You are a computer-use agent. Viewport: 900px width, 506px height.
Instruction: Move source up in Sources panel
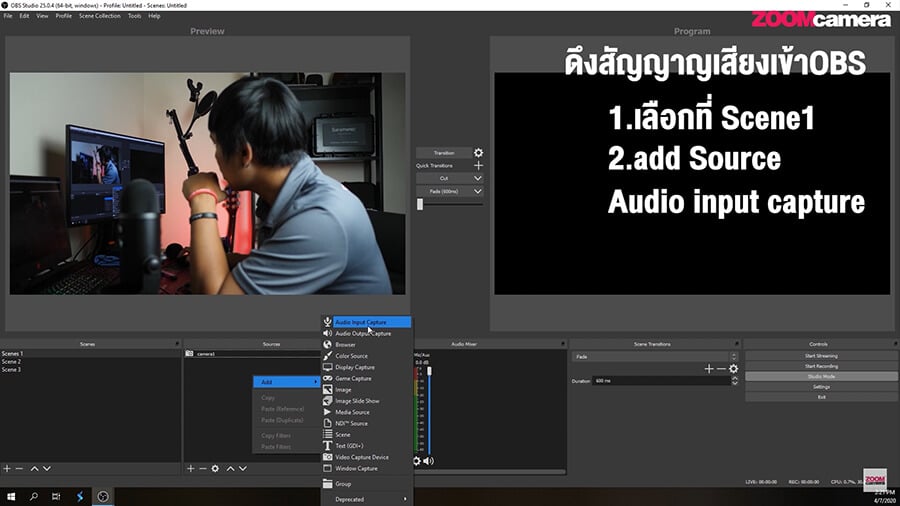(x=230, y=469)
